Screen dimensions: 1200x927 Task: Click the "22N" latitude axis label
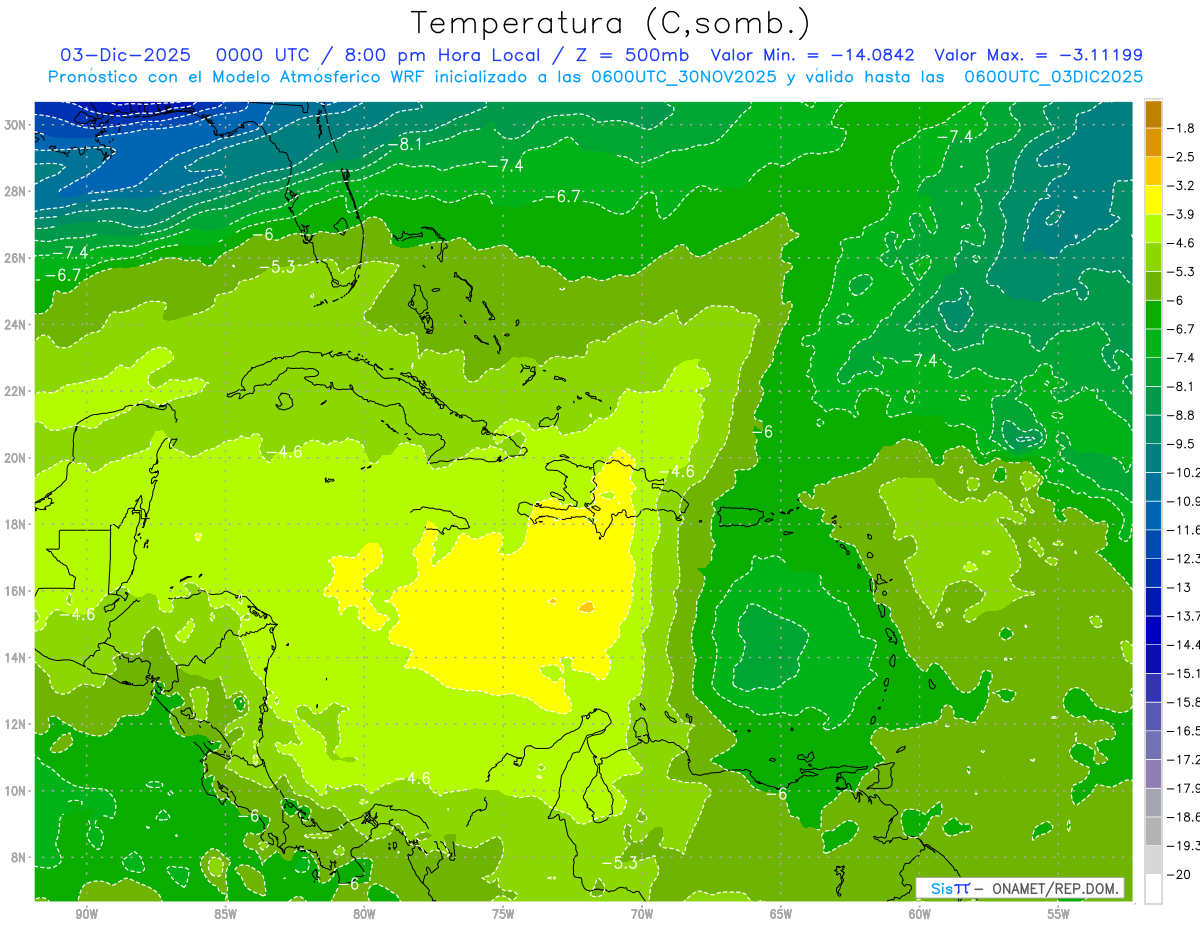[x=15, y=391]
